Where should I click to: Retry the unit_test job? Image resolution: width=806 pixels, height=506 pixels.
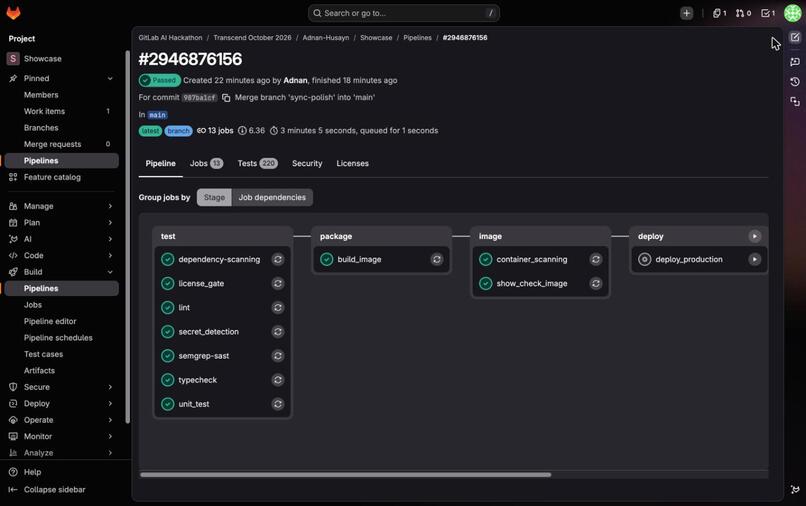278,404
